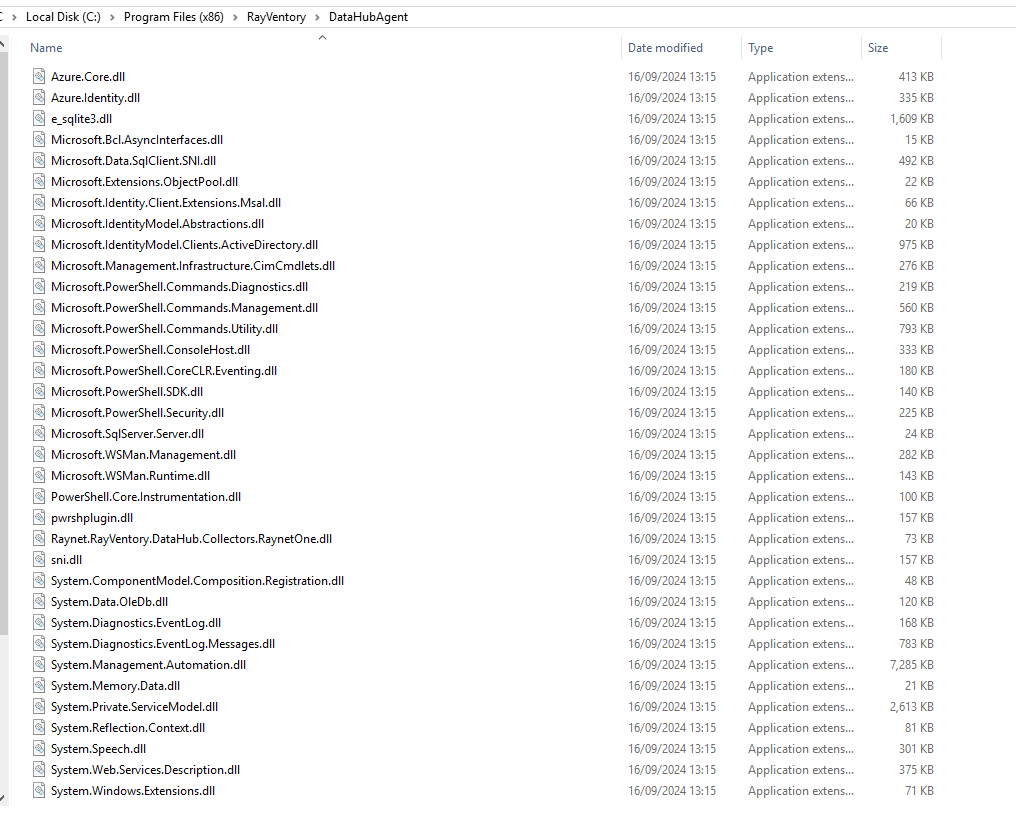This screenshot has width=1016, height=826.
Task: Sort files by Date modified column header
Action: click(x=665, y=48)
